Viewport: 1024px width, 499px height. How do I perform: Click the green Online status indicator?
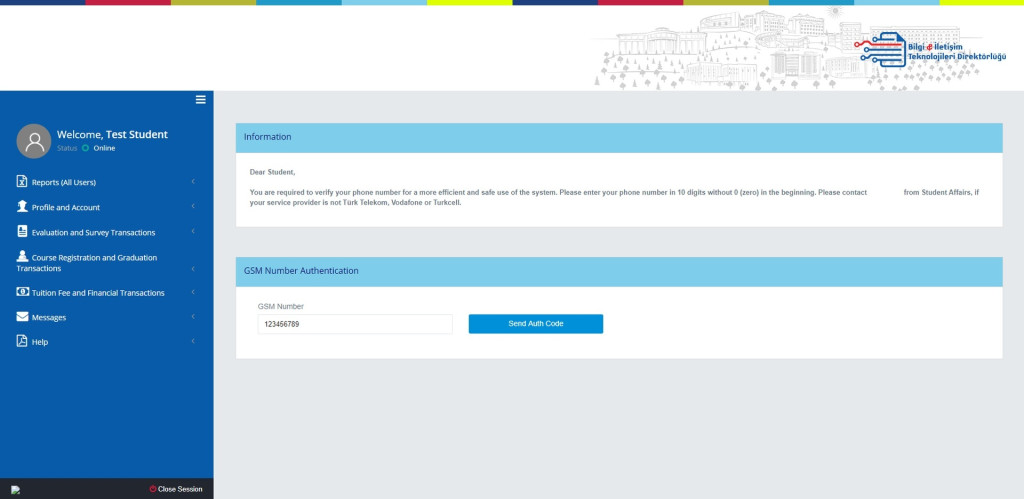tap(86, 148)
